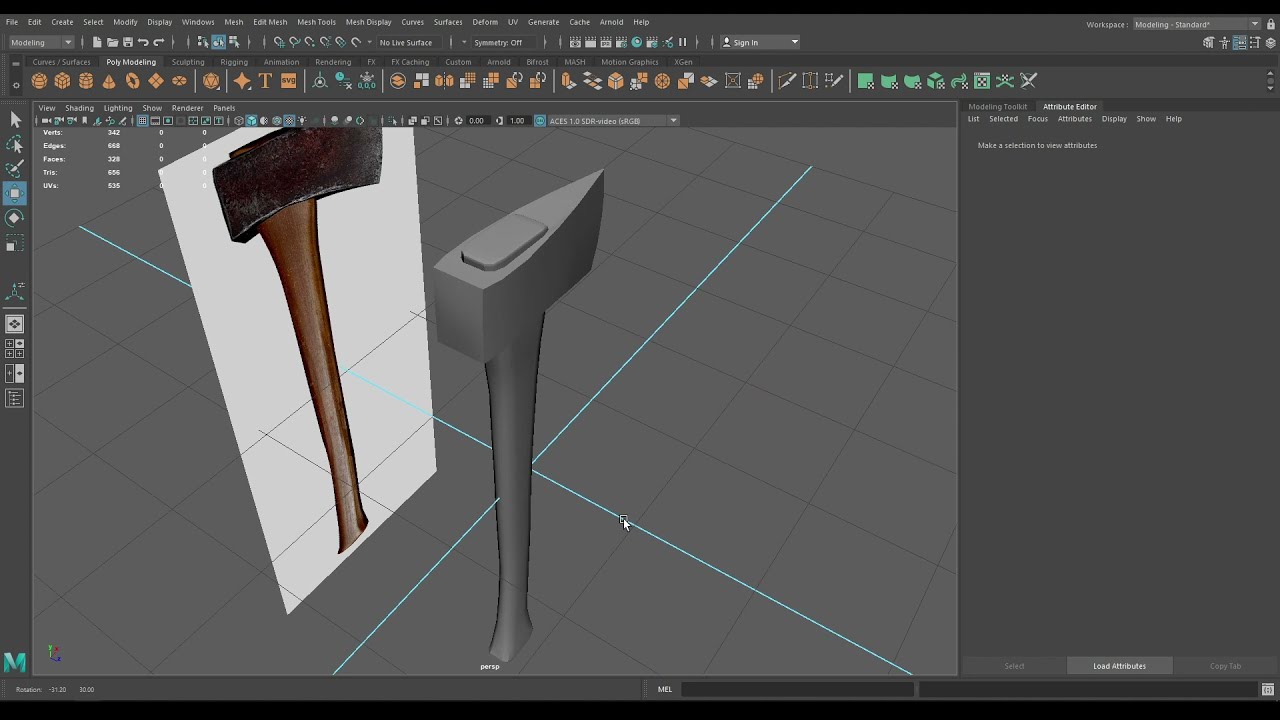Click the Copy Tab button
This screenshot has width=1280, height=720.
(1225, 666)
